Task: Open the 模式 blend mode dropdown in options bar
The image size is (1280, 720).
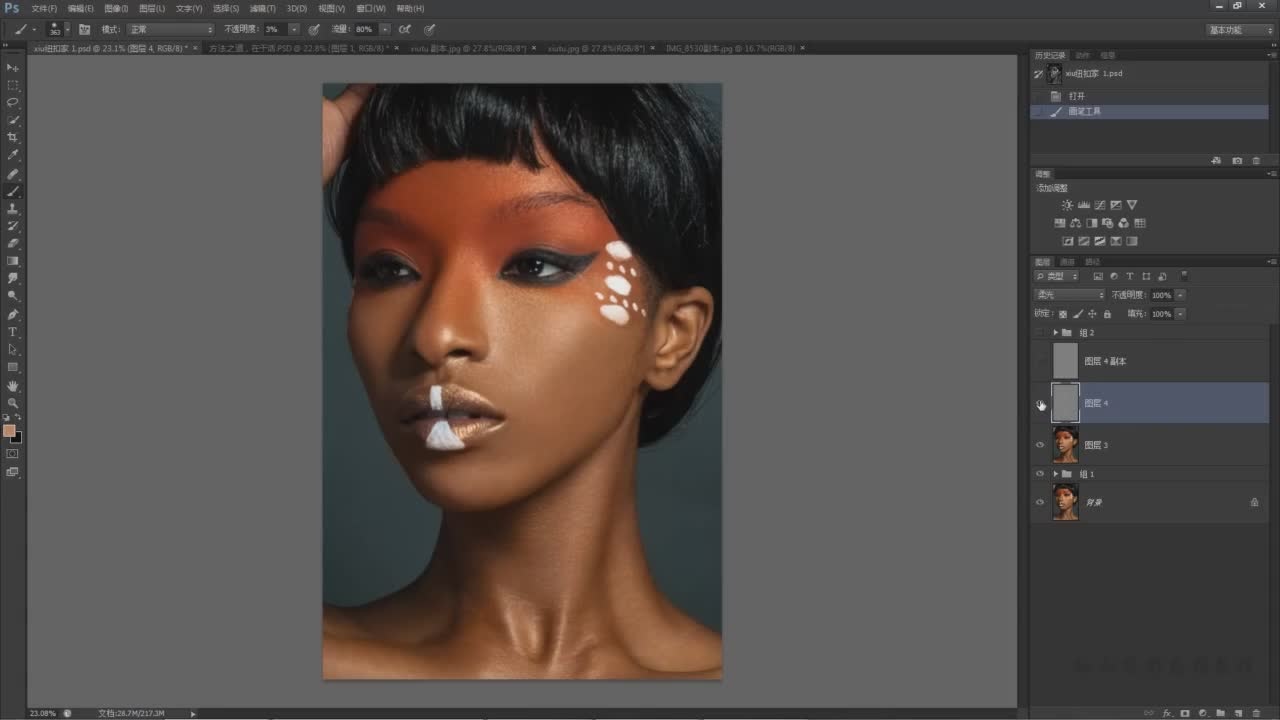Action: [170, 30]
